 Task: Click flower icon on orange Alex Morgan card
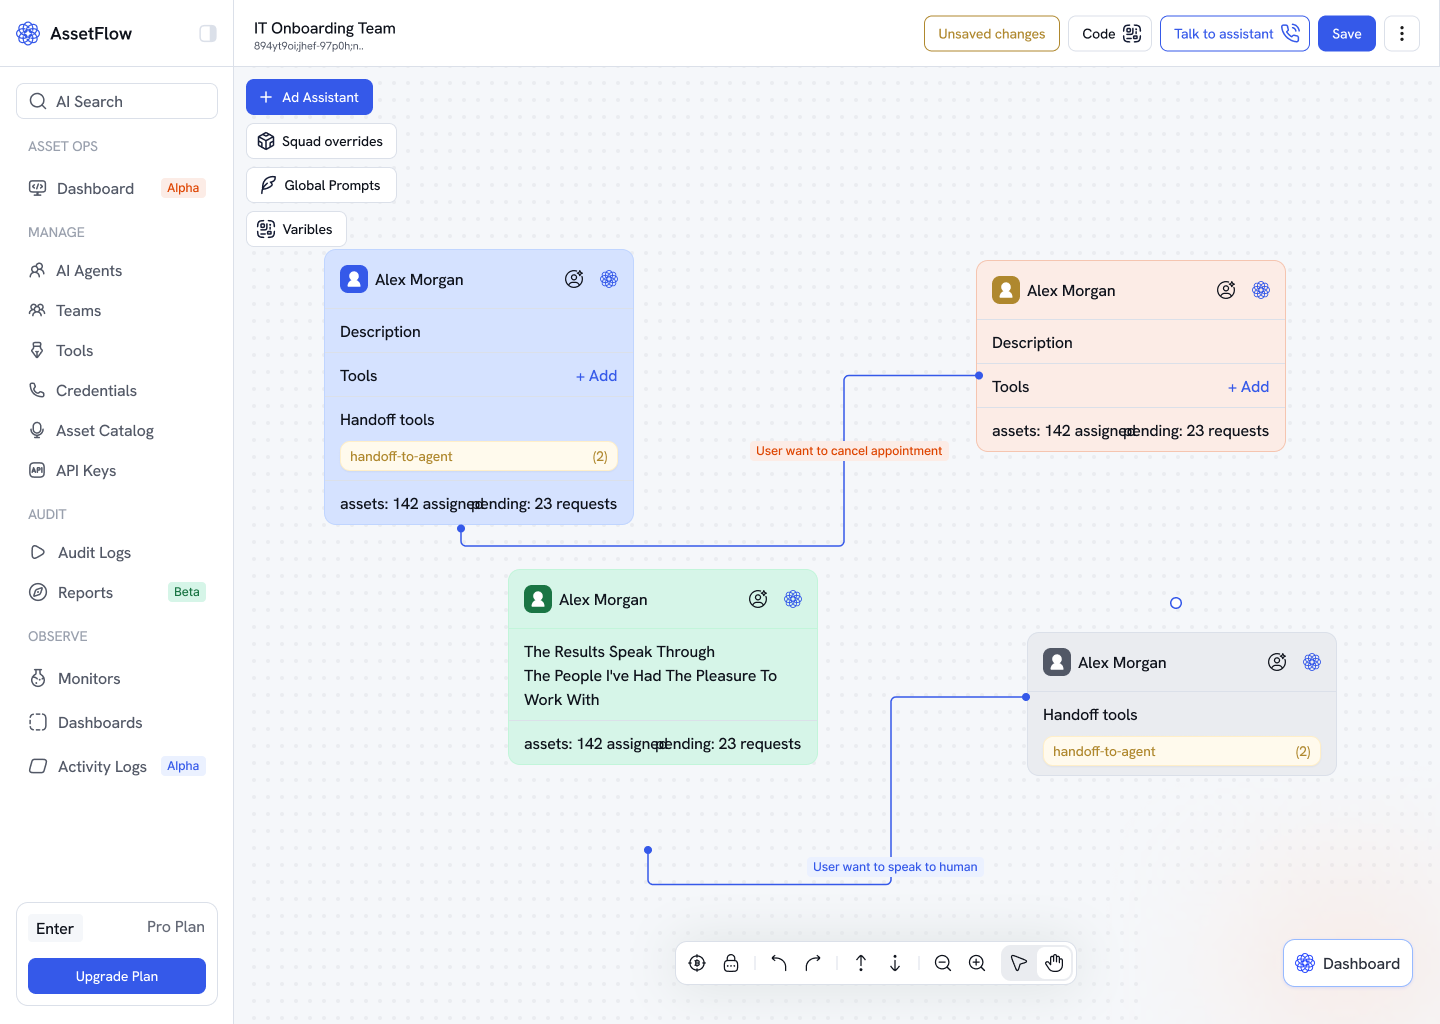[x=1261, y=290]
